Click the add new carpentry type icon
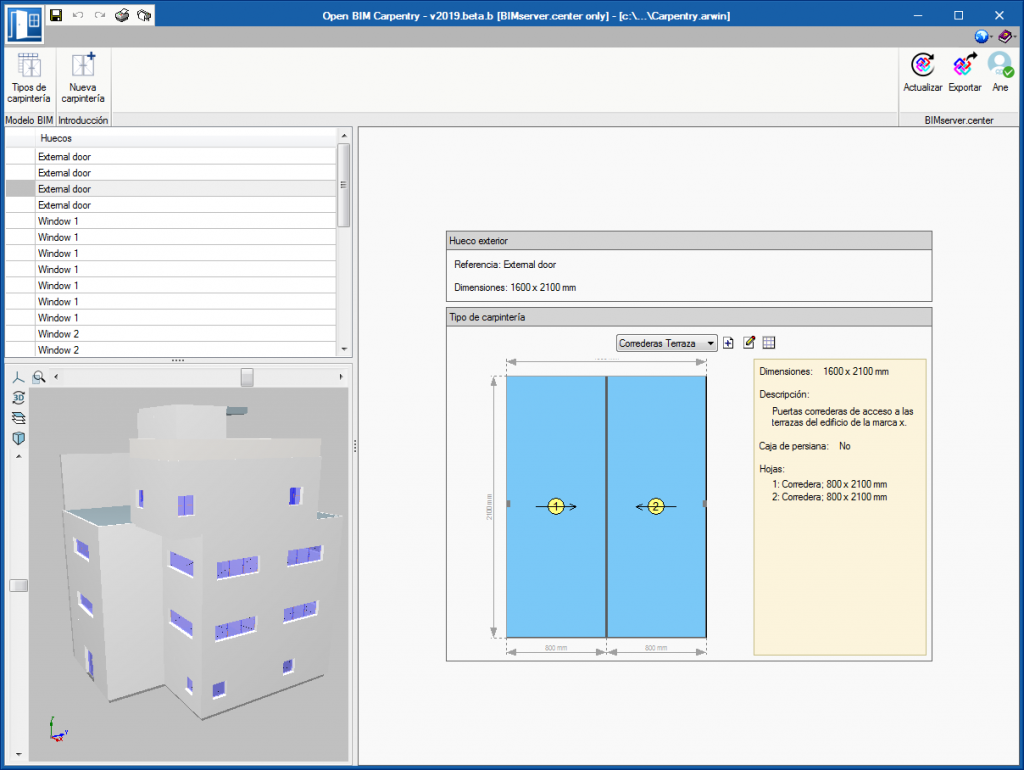 728,343
